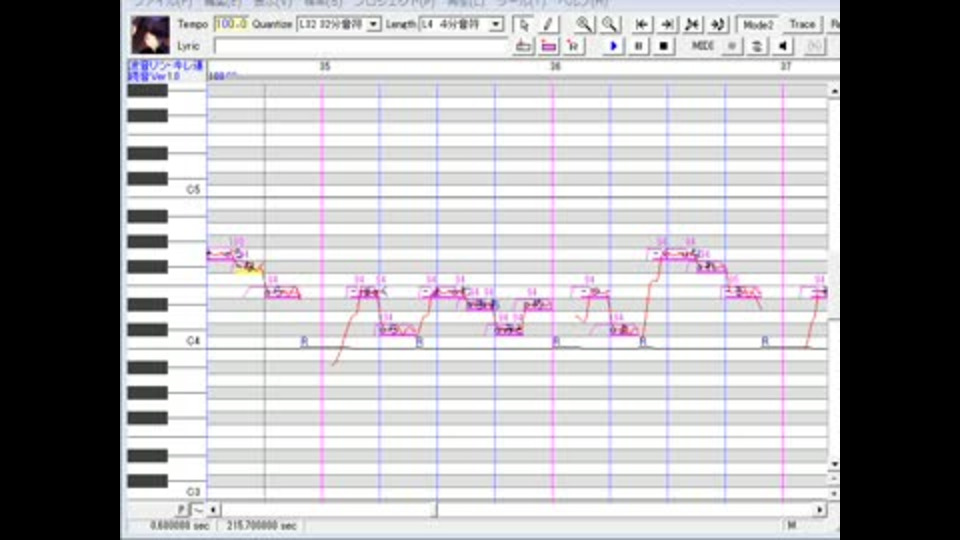
Task: Click the icon two left of Mode2
Action: click(692, 24)
